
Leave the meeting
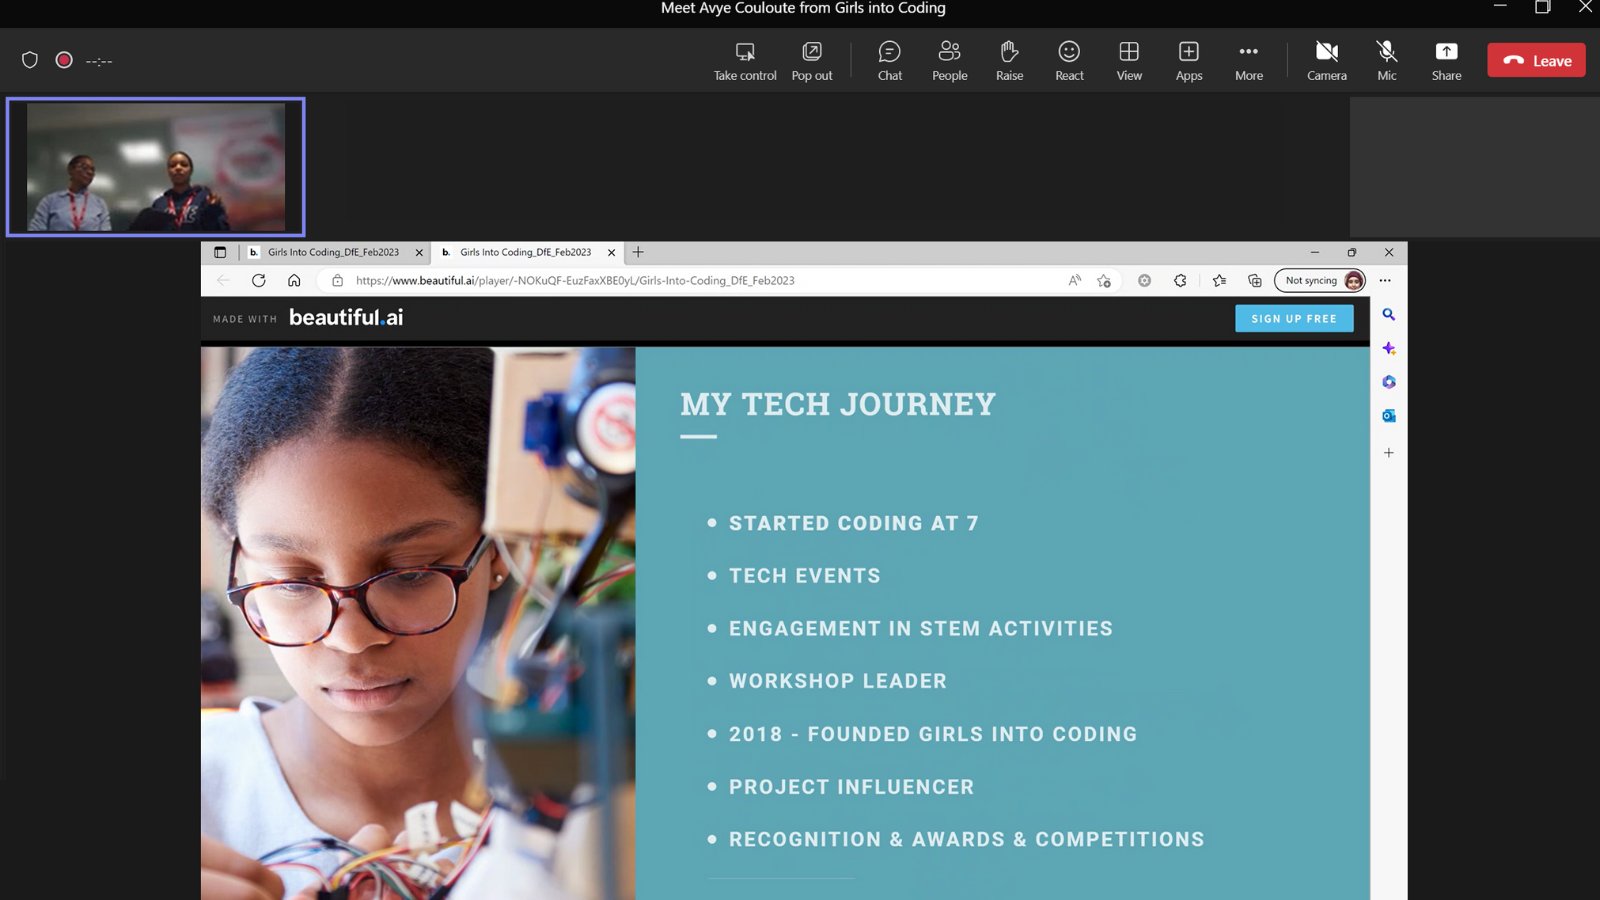[x=1537, y=60]
